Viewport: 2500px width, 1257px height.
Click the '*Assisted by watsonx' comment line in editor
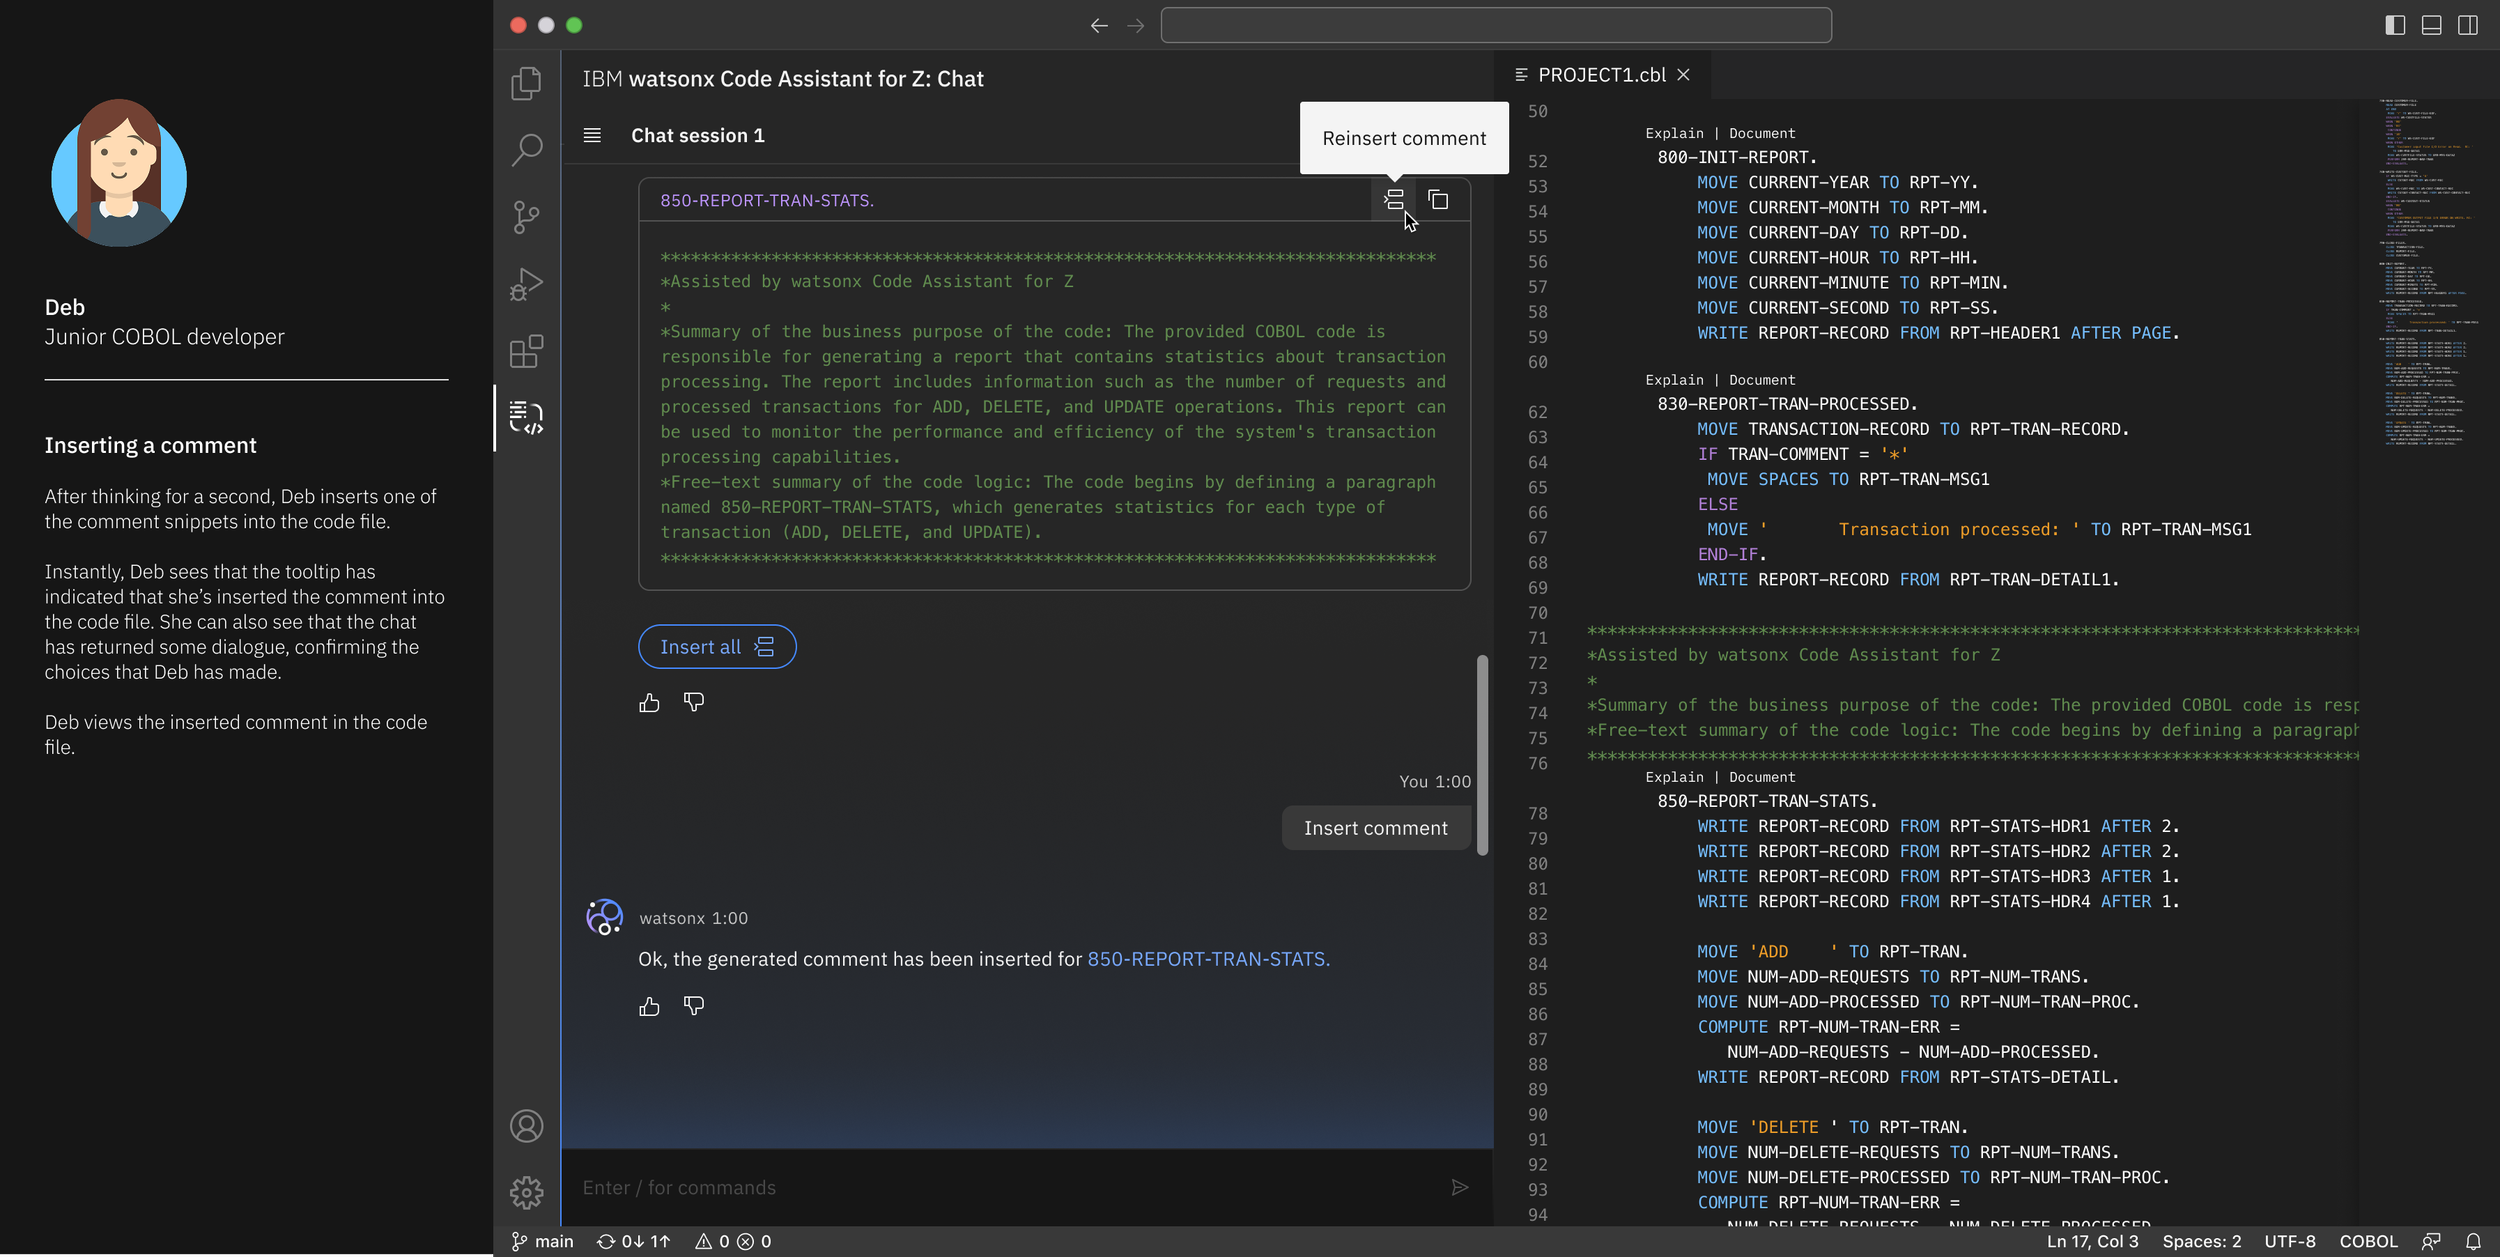click(1794, 655)
